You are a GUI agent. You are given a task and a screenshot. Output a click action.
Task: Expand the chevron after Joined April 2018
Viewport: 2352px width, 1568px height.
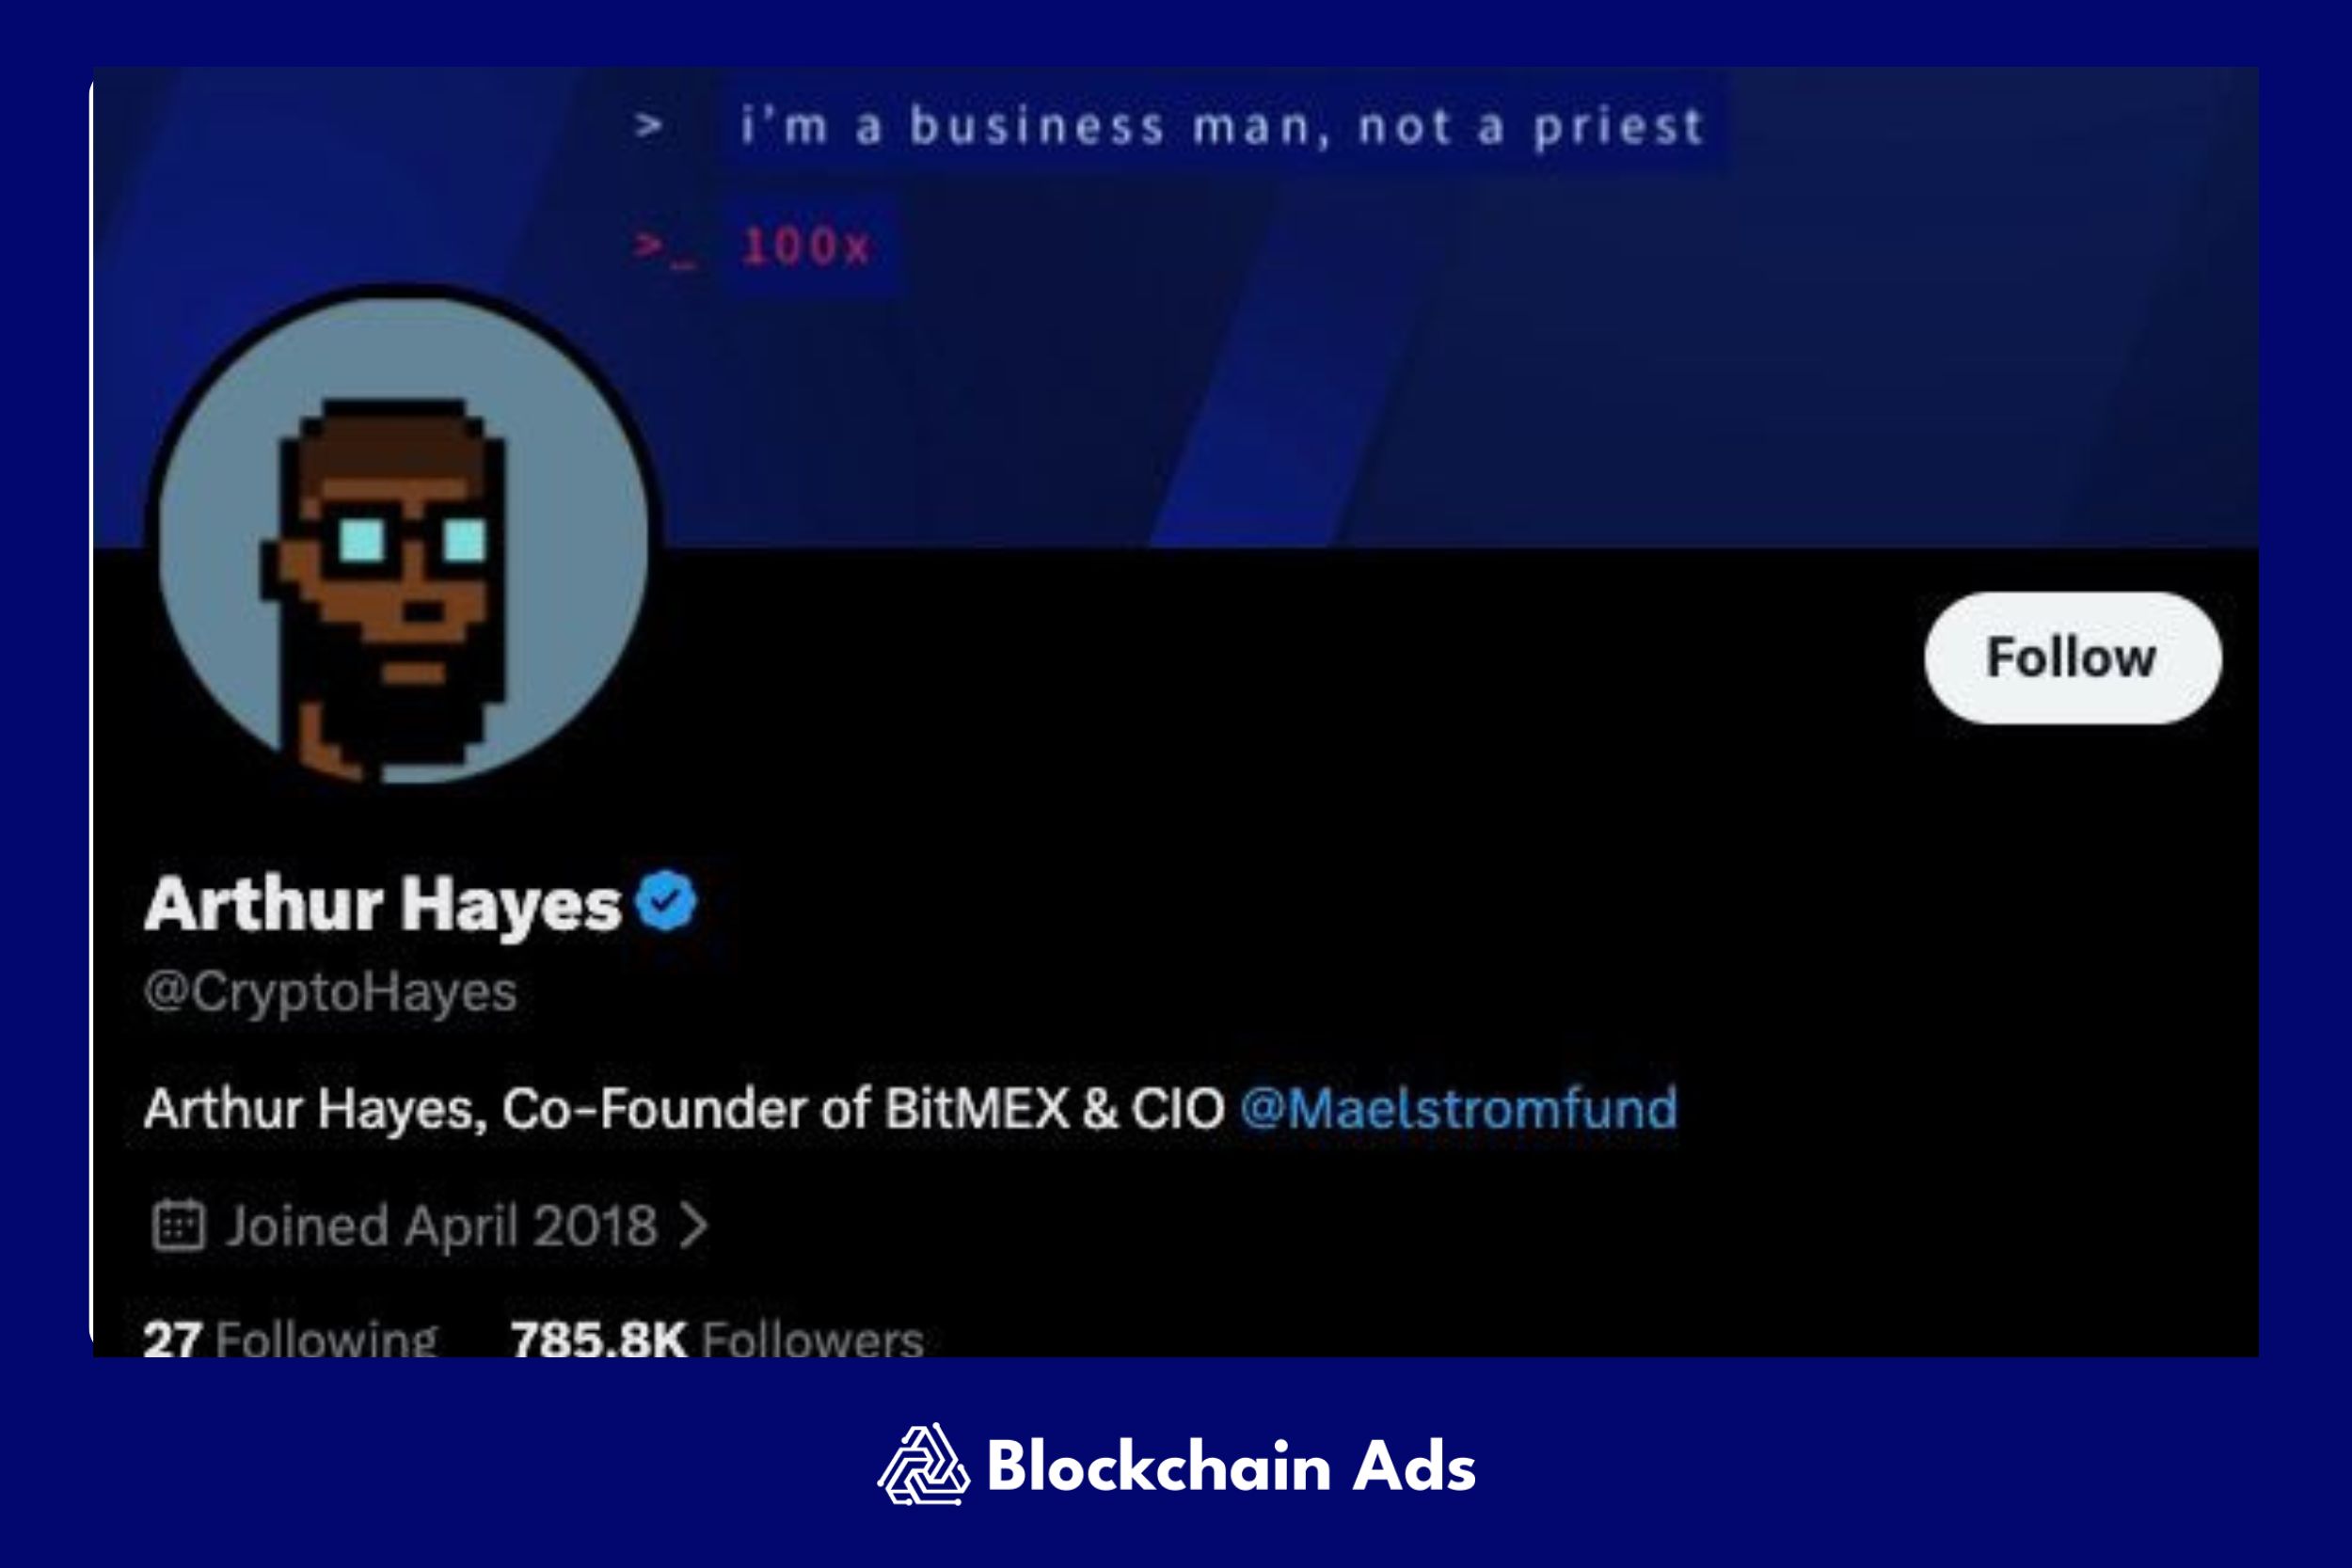click(x=693, y=1226)
